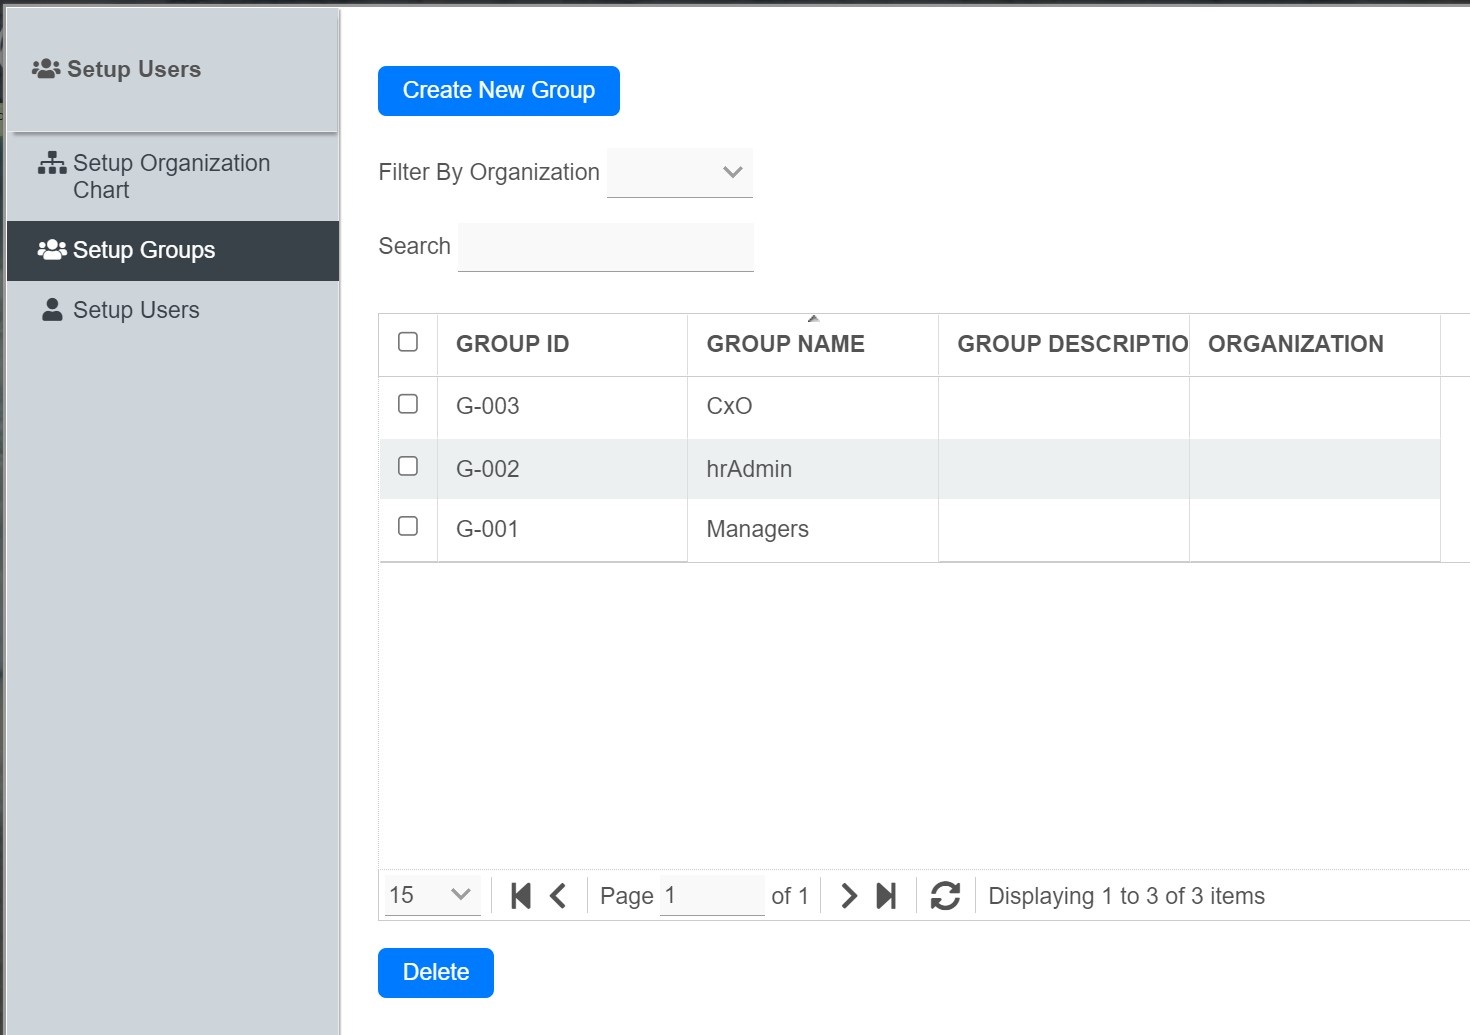Click the Setup Groups people icon
Viewport: 1470px width, 1035px height.
point(52,250)
